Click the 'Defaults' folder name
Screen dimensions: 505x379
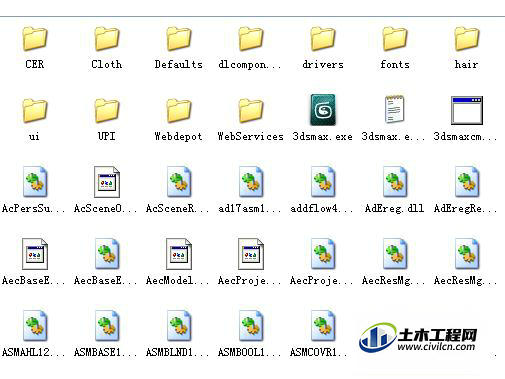coord(179,64)
